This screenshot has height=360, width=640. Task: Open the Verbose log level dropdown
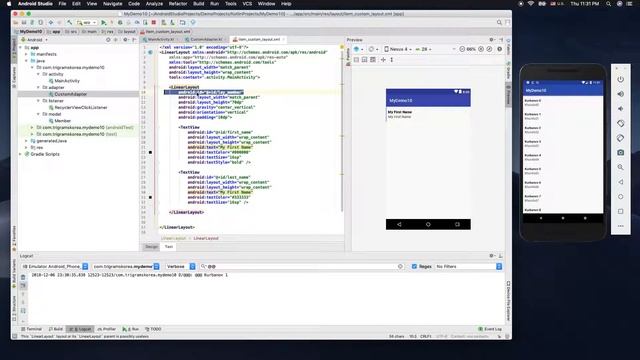pyautogui.click(x=180, y=266)
